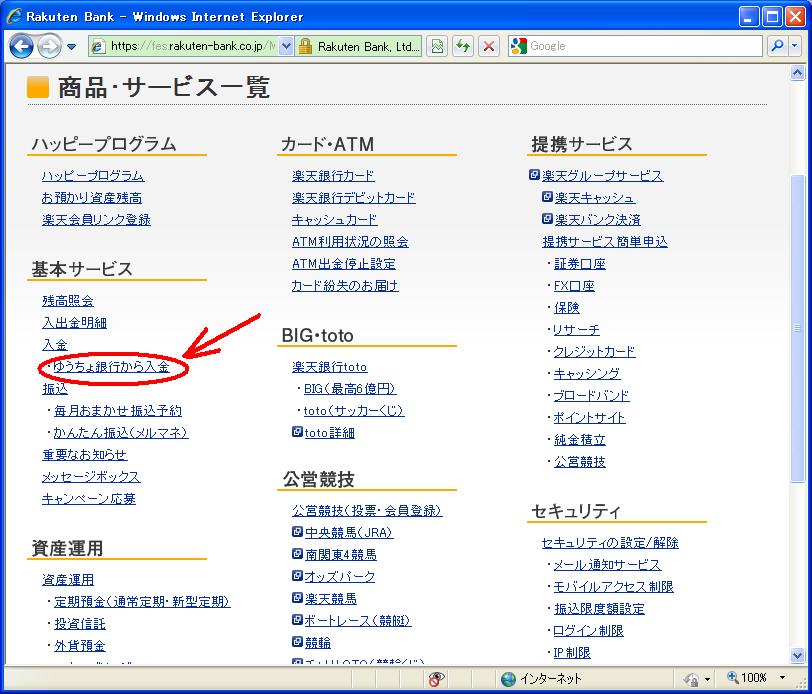Image resolution: width=812 pixels, height=694 pixels.
Task: Open the 振込 link
Action: pyautogui.click(x=55, y=388)
